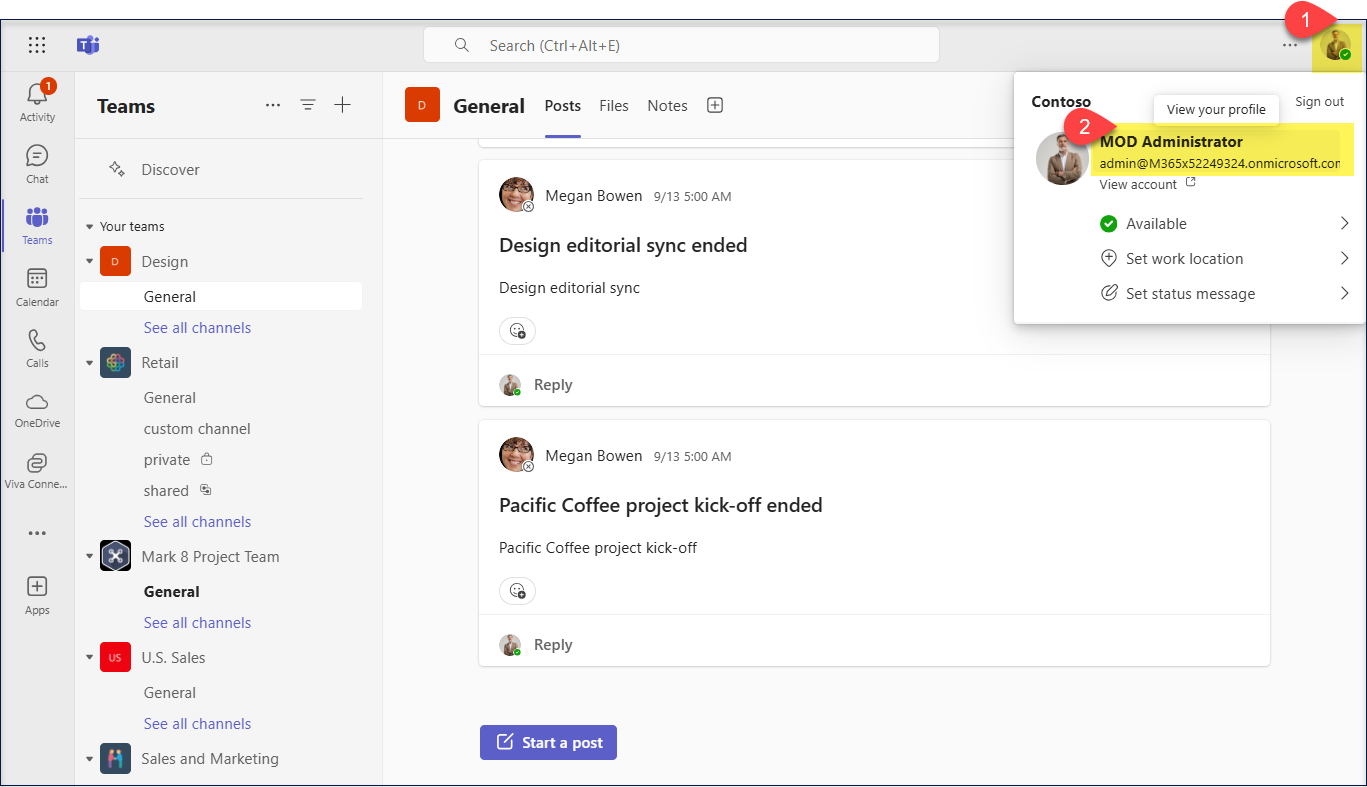Expand the Available status options
Screen dimensions: 1367x787
coord(1344,224)
